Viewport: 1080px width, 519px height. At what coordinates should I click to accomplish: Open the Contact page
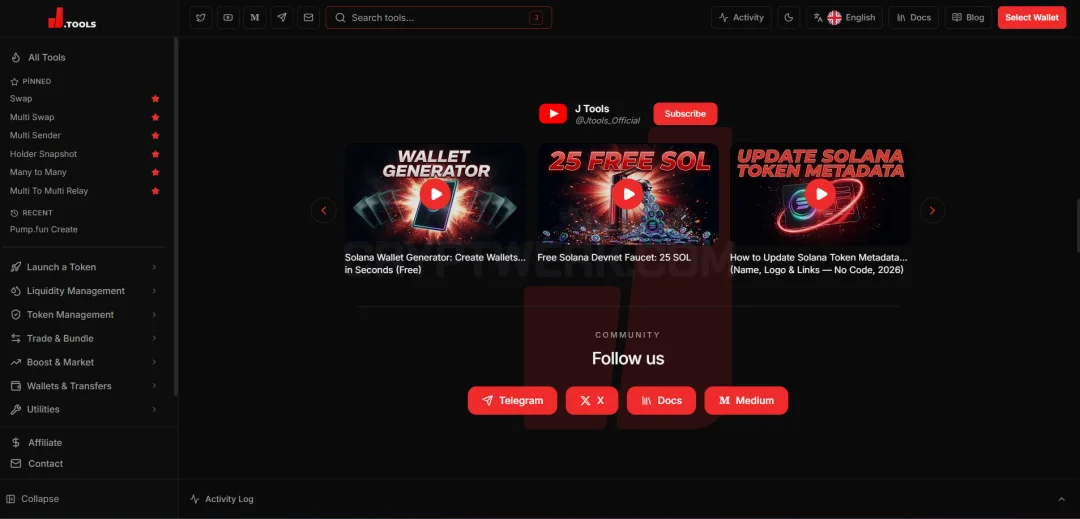point(45,464)
